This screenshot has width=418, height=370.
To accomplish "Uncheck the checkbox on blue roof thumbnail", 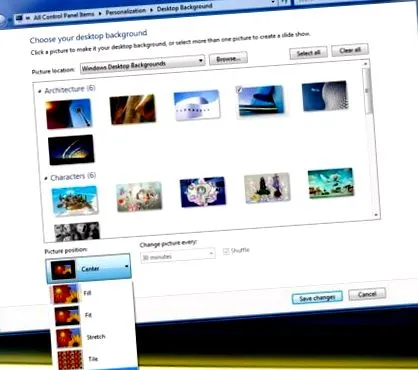I will (x=239, y=89).
